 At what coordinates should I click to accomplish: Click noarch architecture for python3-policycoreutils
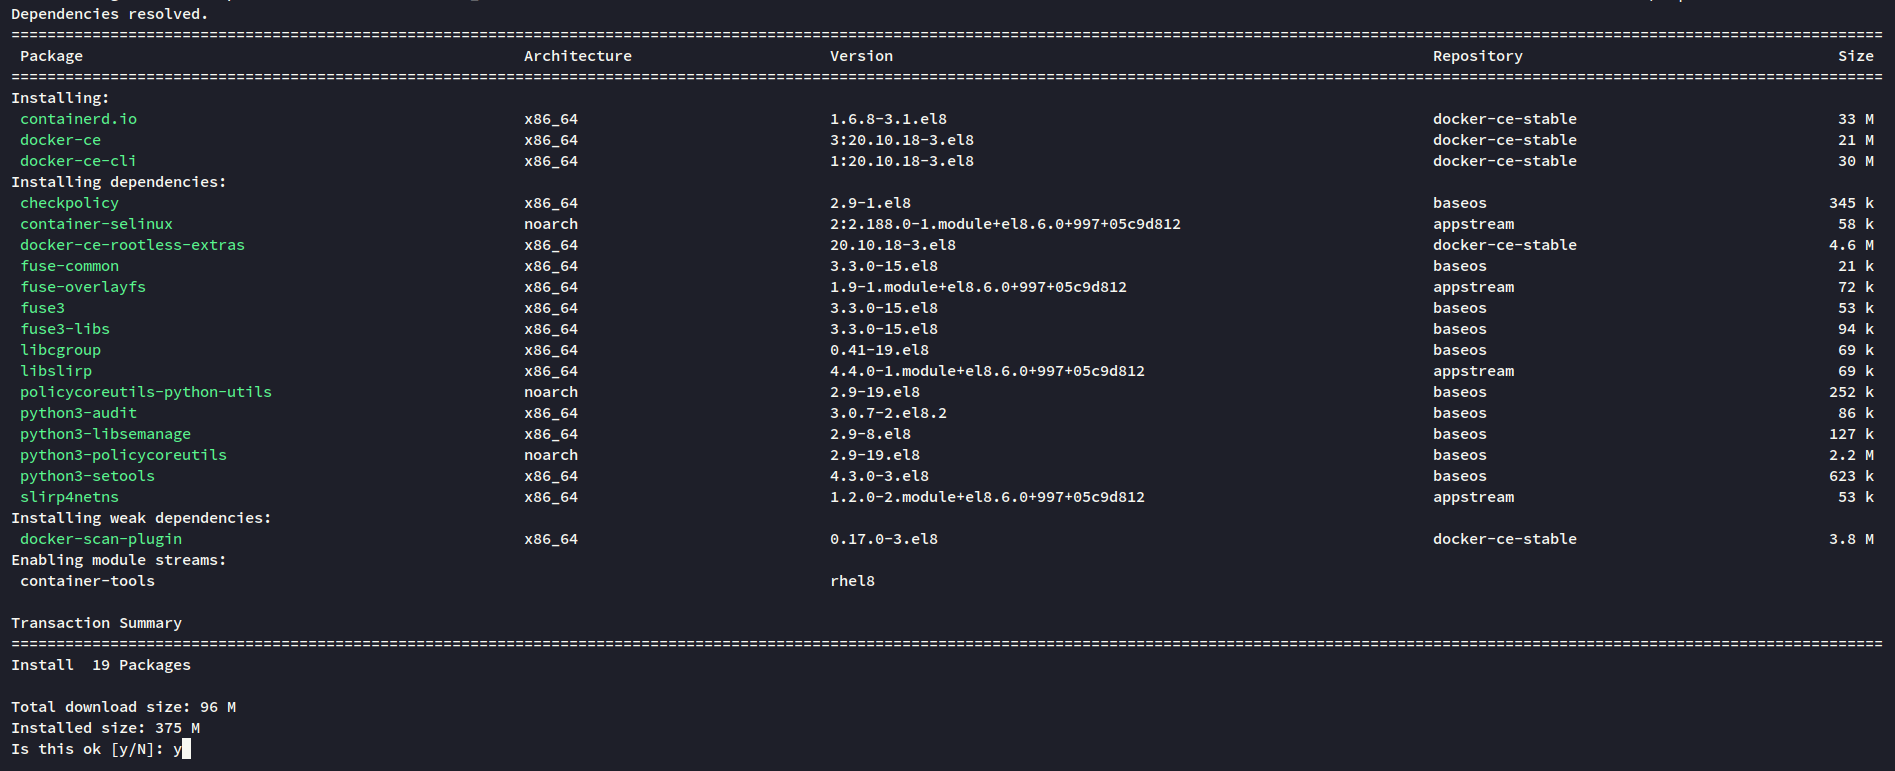coord(551,455)
